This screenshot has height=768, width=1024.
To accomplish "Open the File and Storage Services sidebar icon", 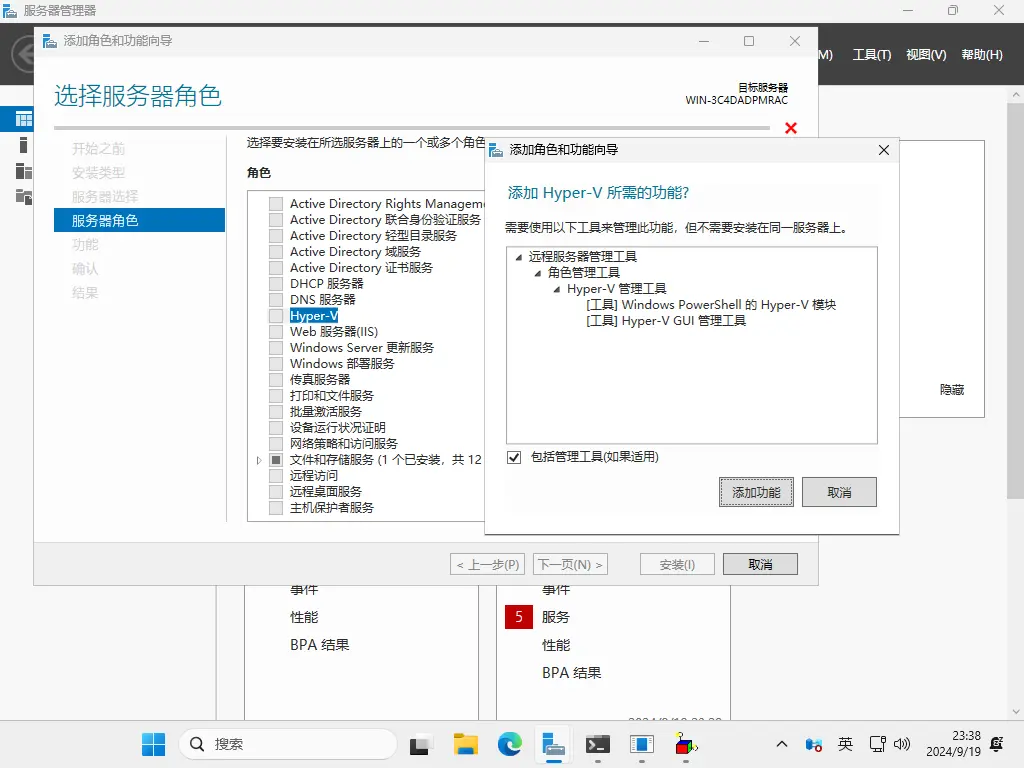I will coord(24,196).
